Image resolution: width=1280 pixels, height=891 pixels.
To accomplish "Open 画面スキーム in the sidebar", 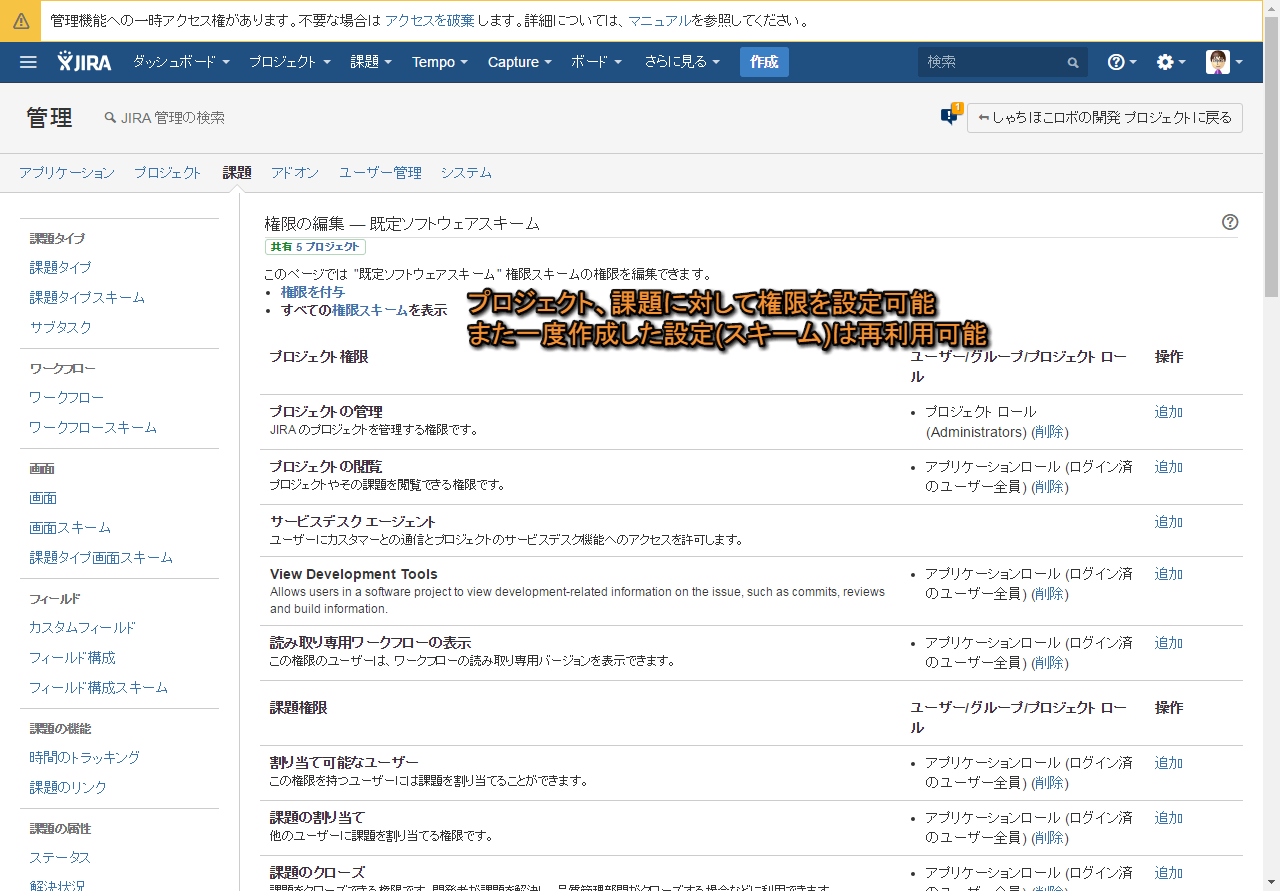I will pos(70,527).
